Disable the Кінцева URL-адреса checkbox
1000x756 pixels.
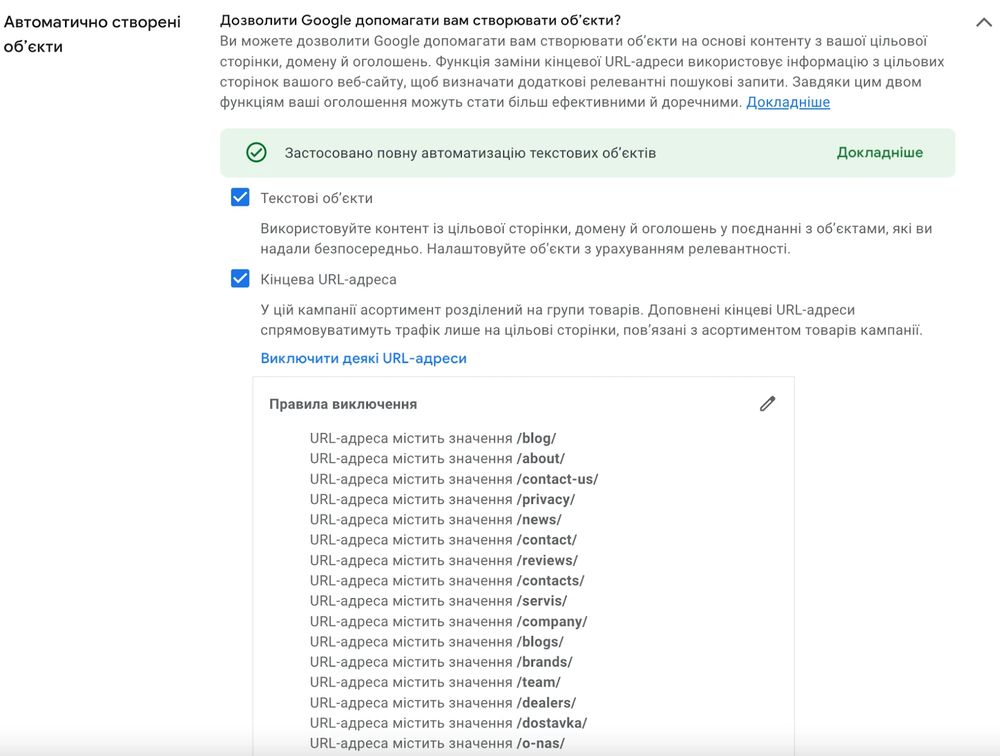239,279
